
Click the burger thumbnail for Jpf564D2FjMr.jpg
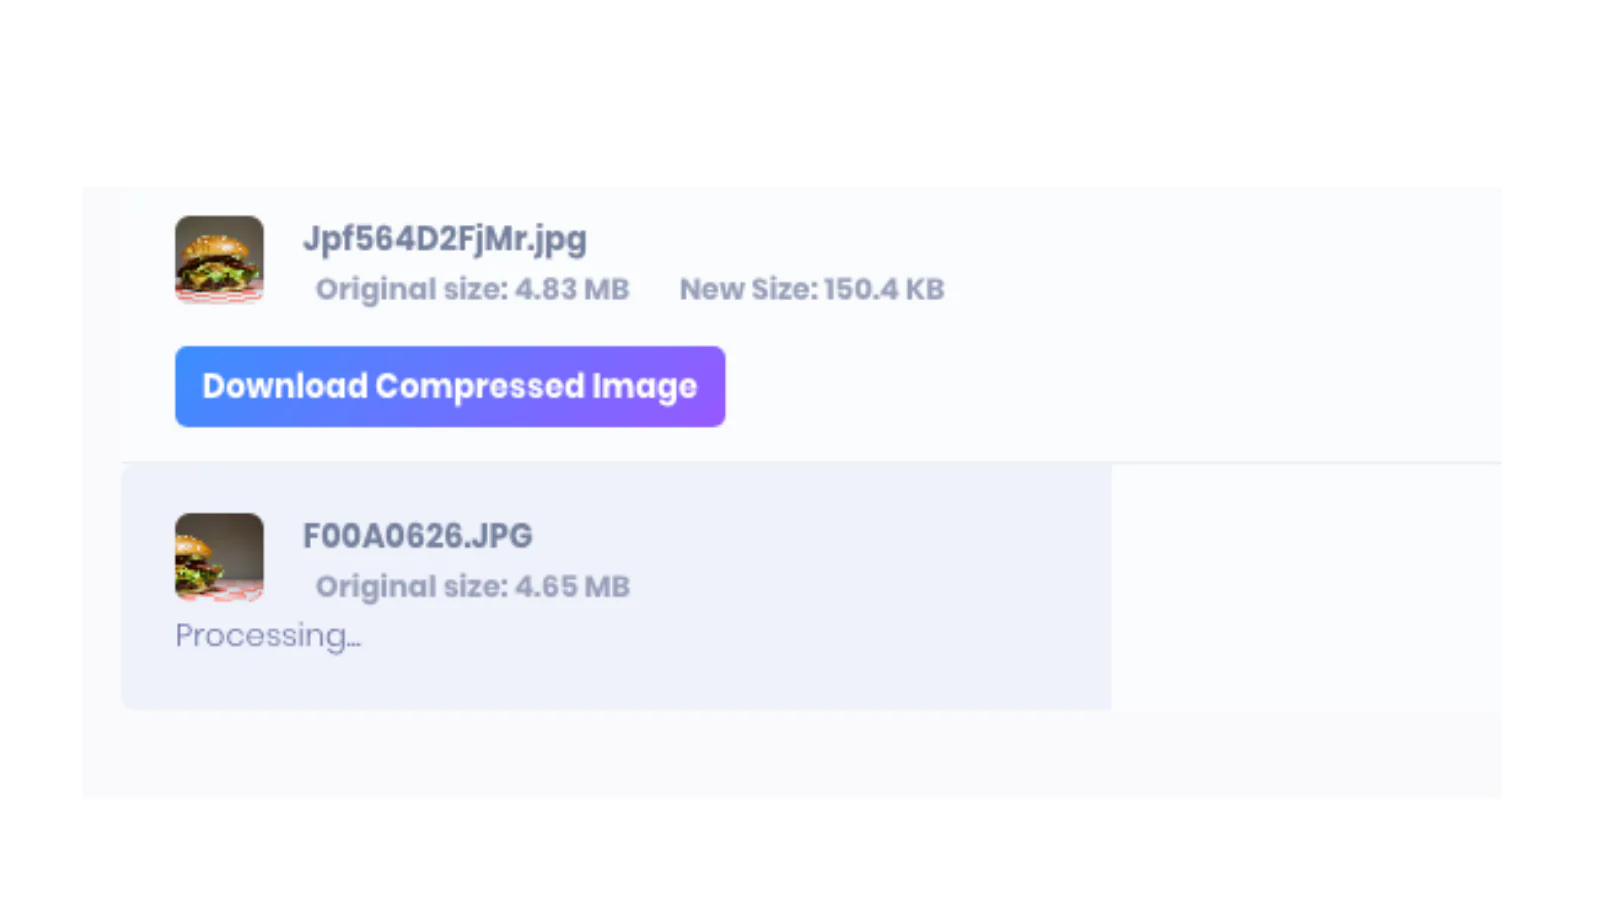pyautogui.click(x=219, y=259)
